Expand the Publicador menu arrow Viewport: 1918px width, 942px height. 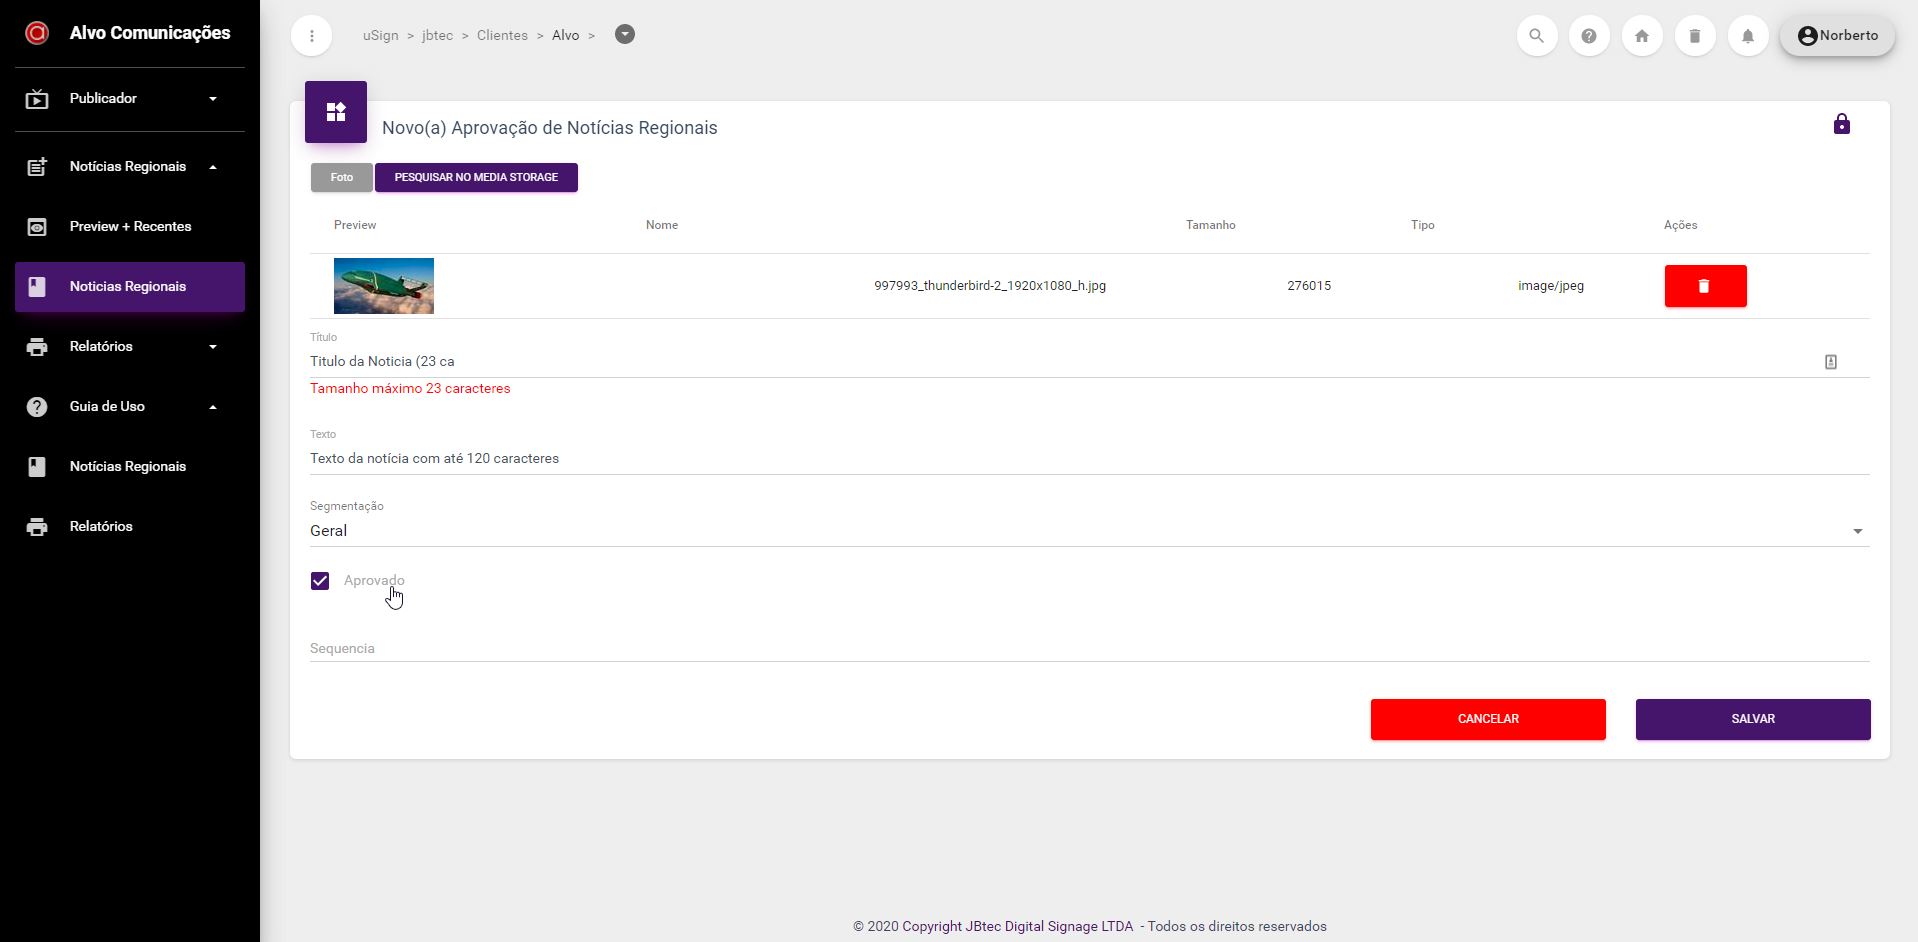[x=213, y=99]
